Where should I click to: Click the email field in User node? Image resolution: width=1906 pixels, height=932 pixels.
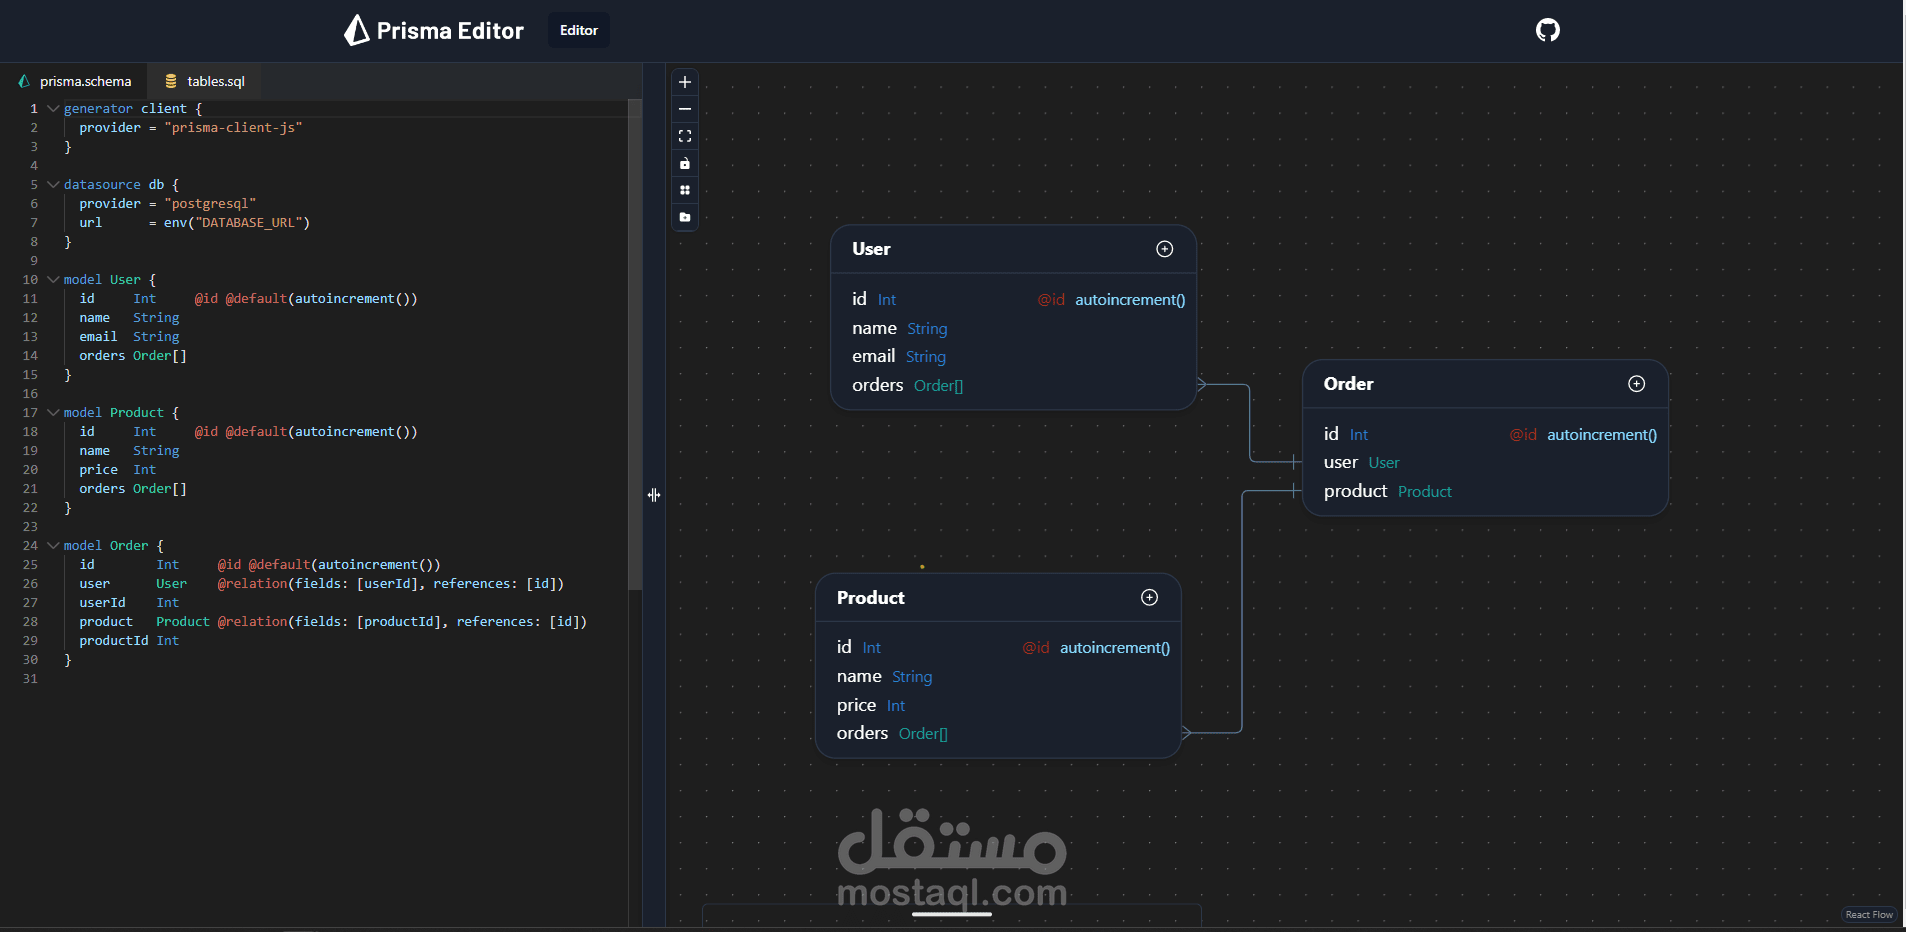[873, 356]
